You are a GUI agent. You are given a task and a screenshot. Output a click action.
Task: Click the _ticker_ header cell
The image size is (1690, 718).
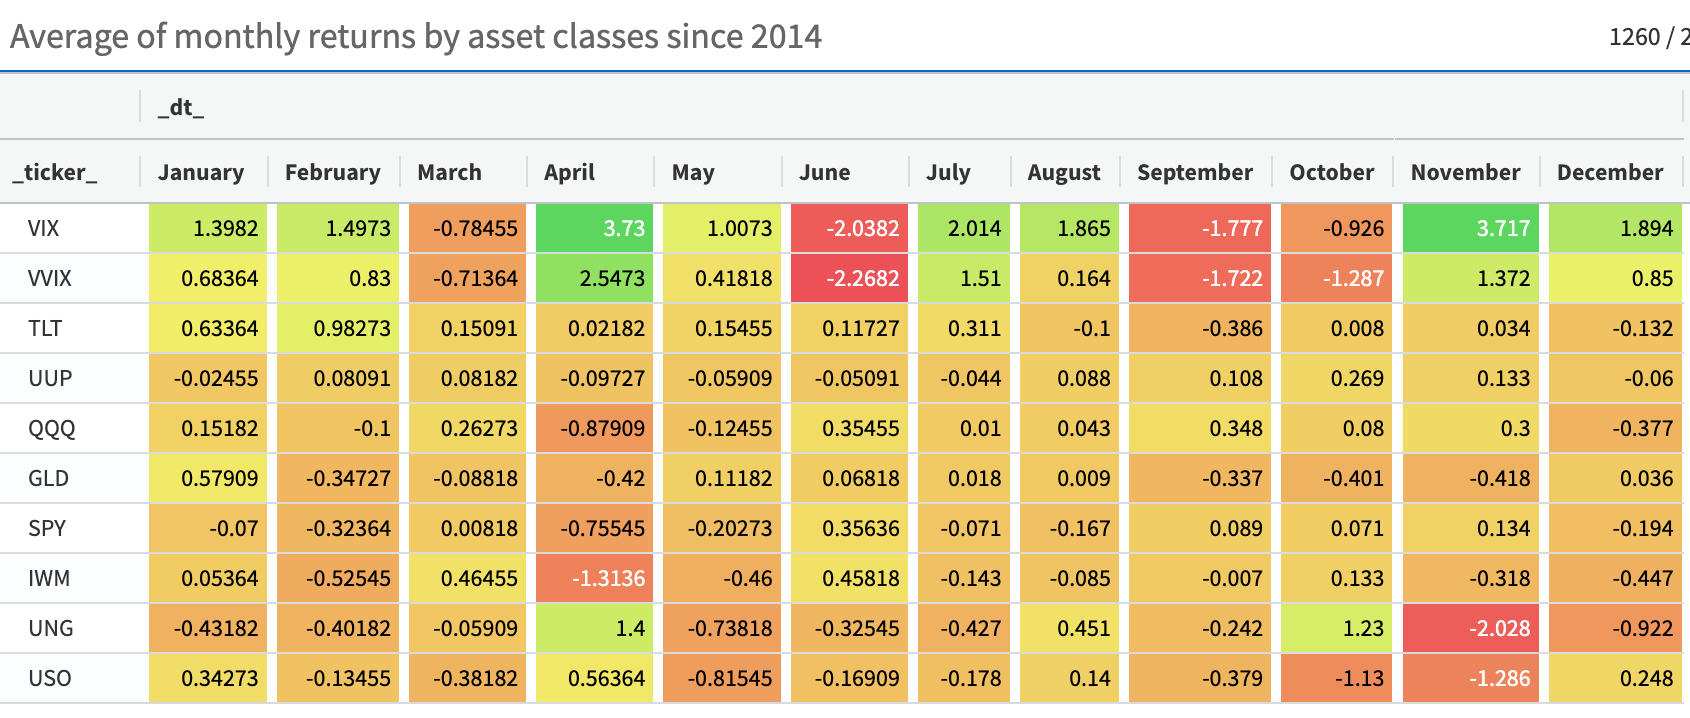[55, 172]
